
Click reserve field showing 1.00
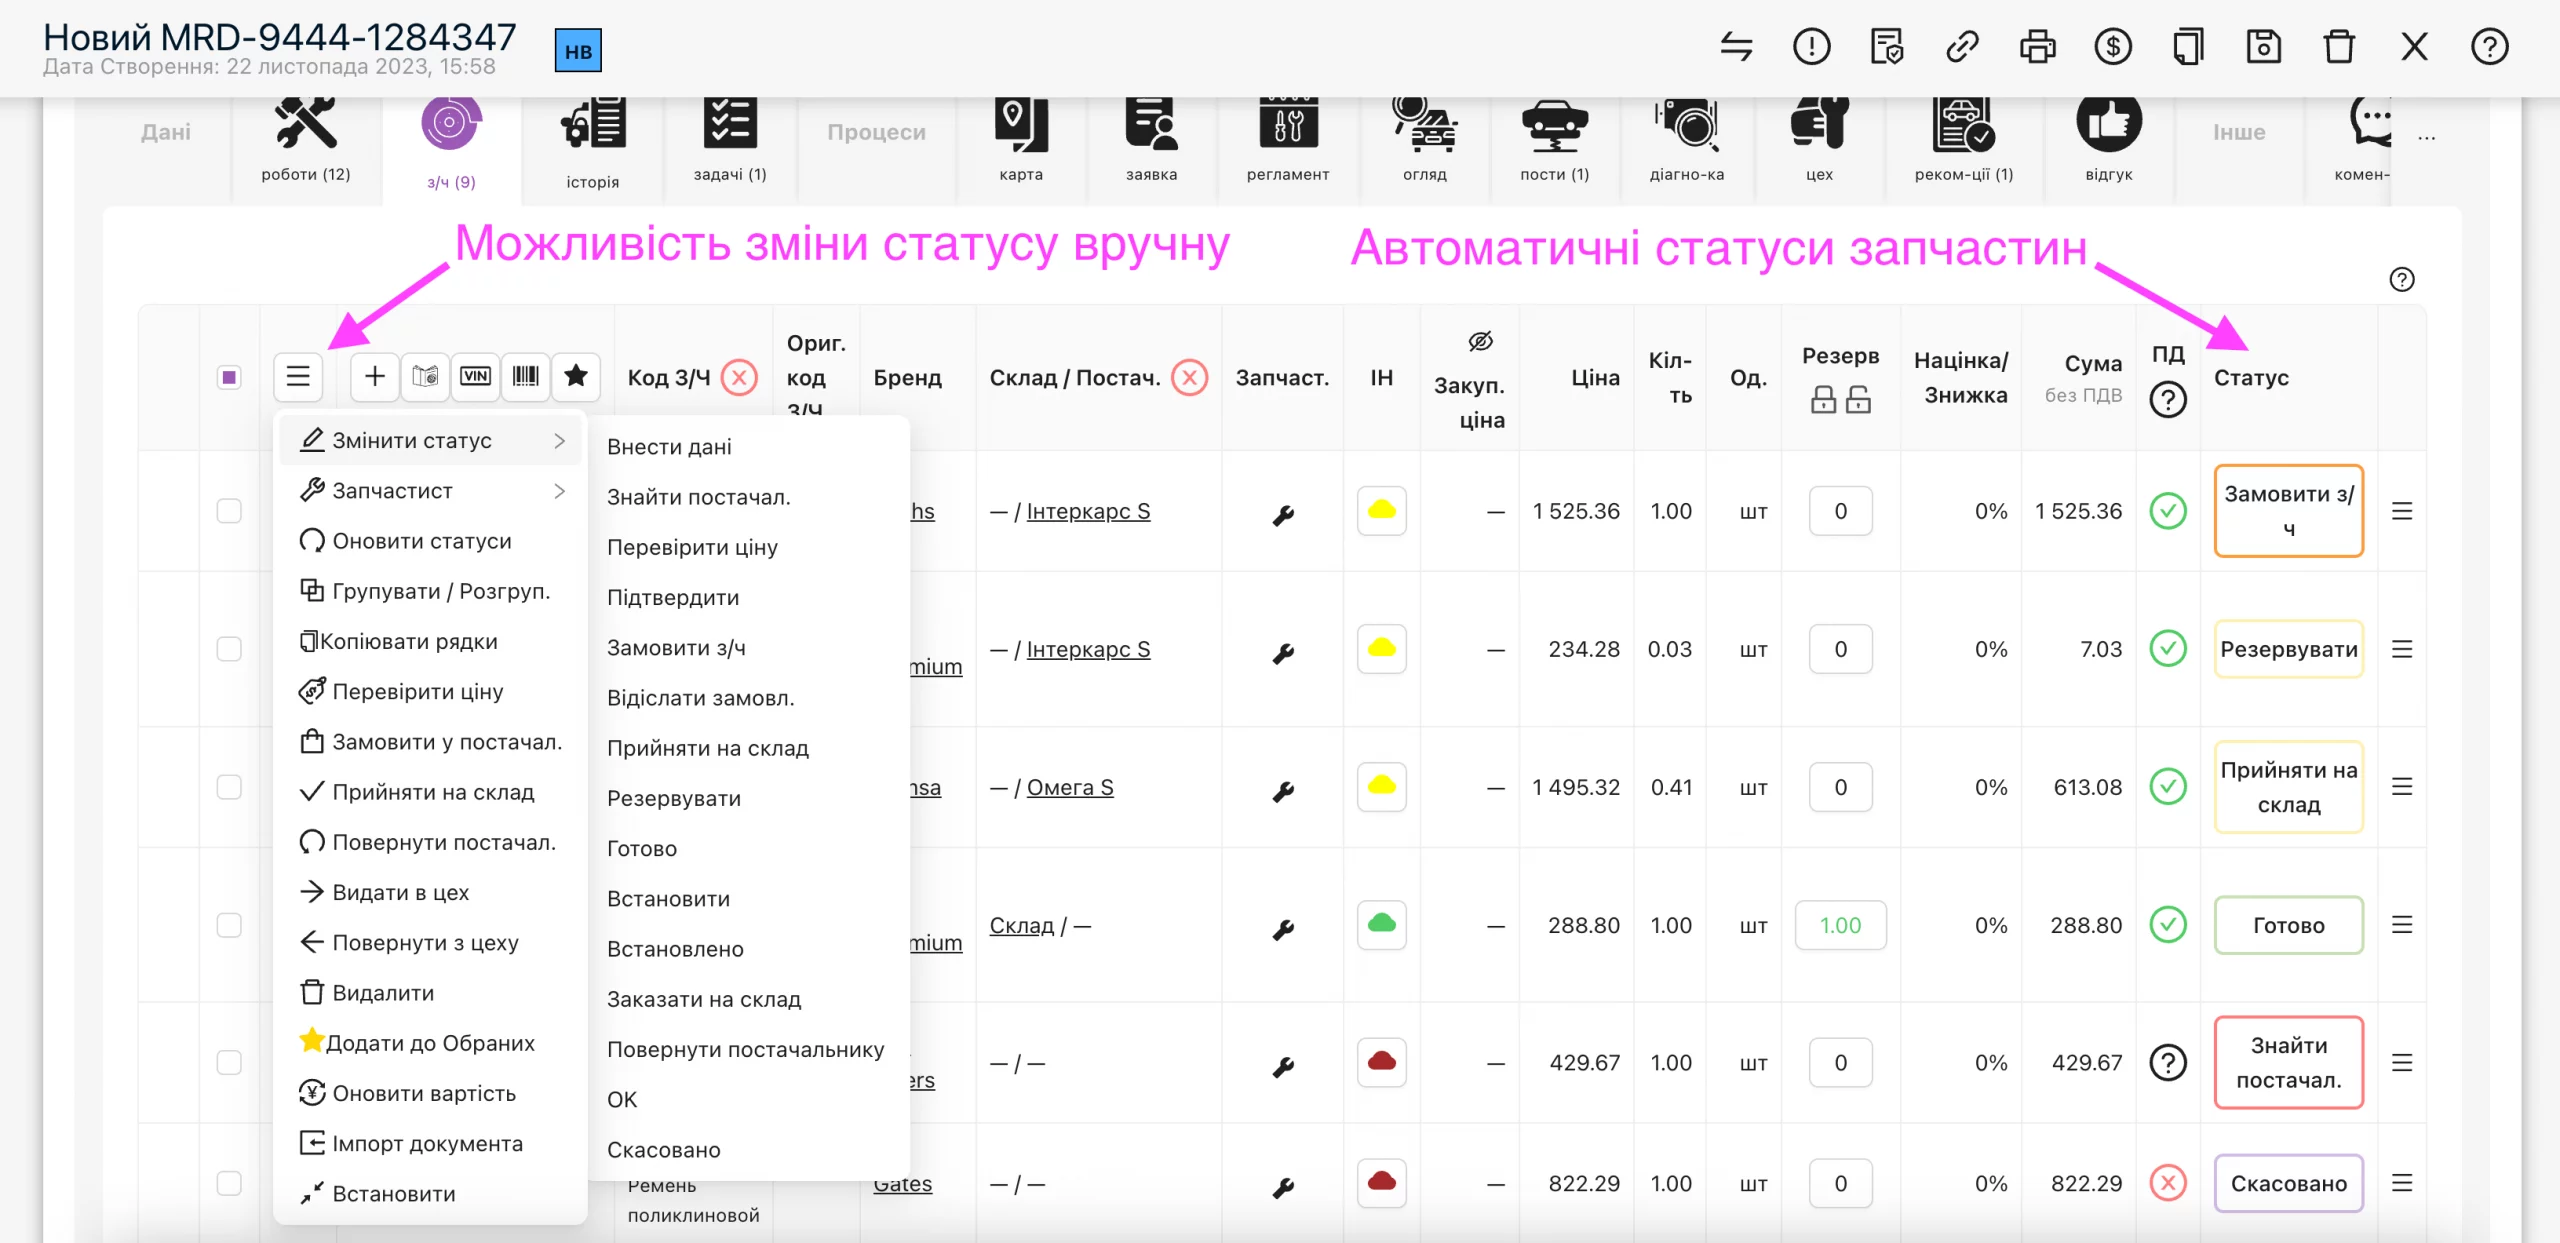pos(1840,925)
